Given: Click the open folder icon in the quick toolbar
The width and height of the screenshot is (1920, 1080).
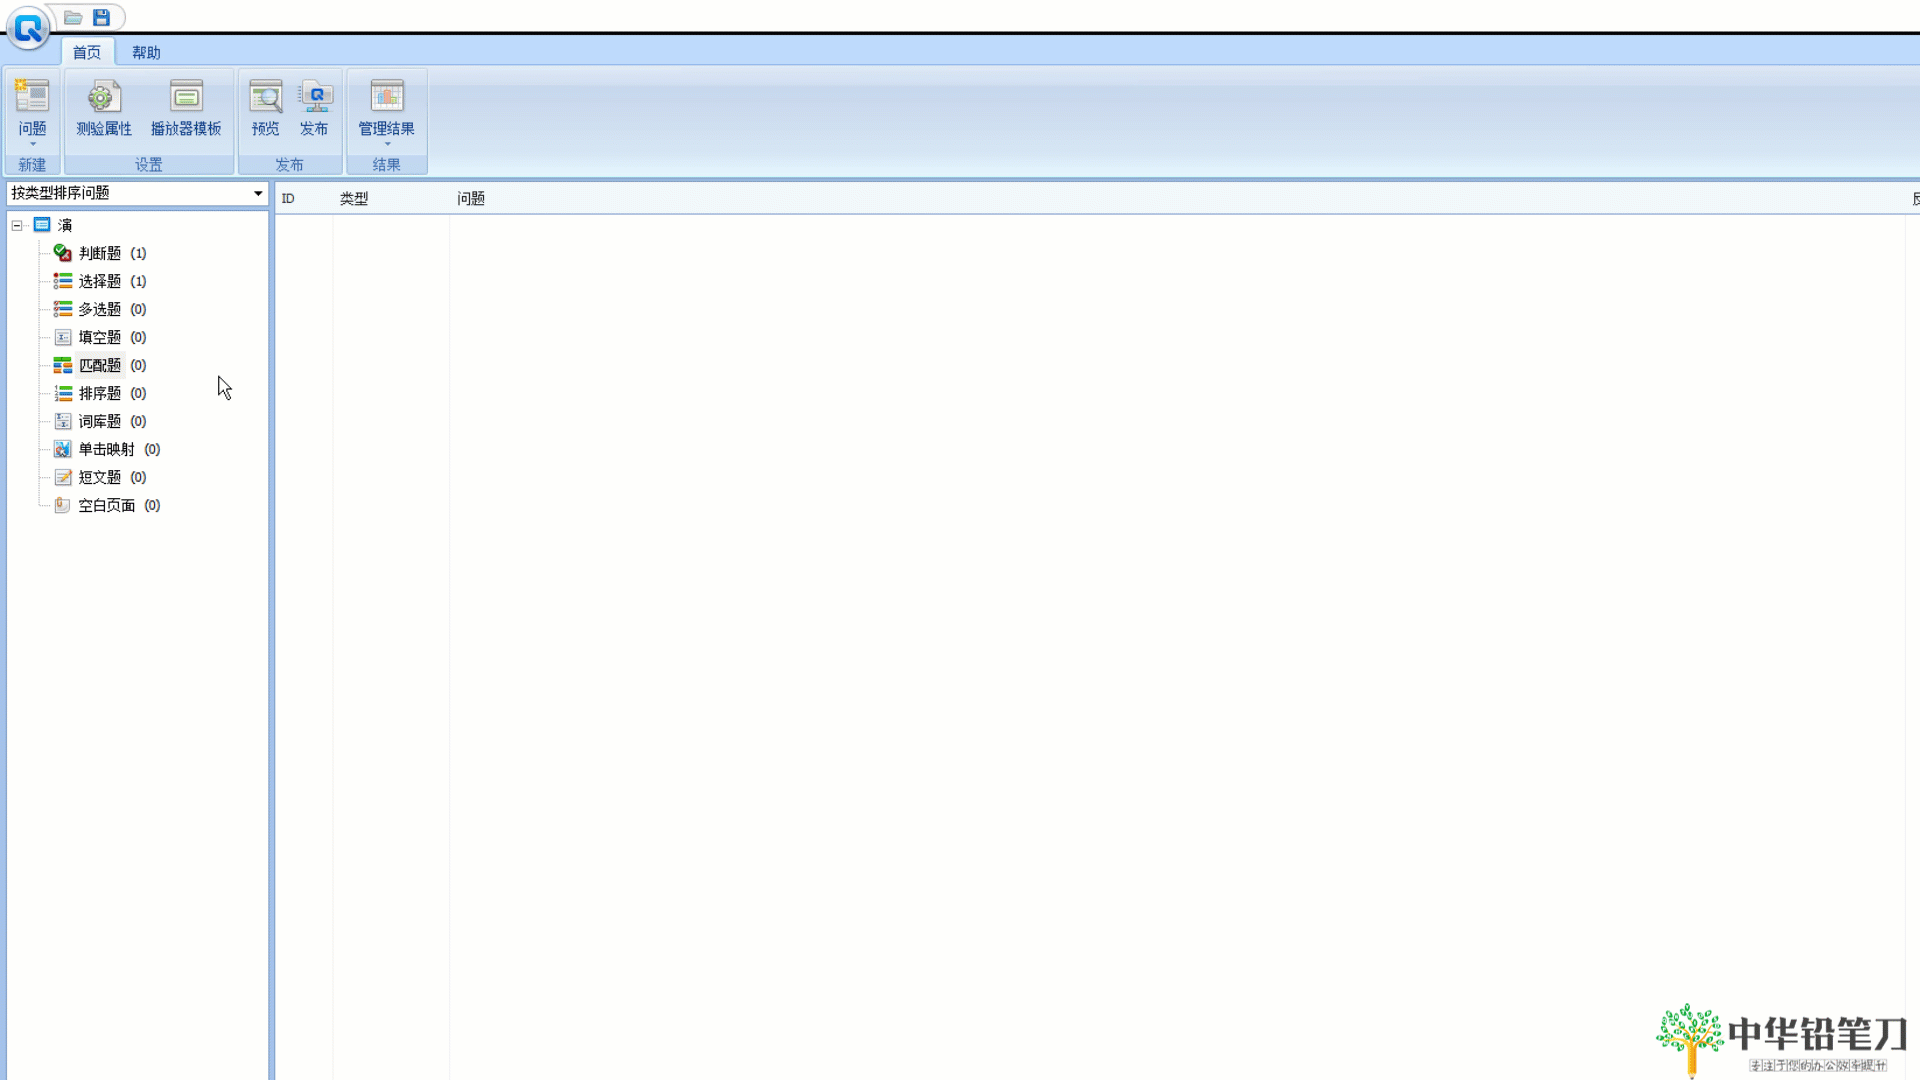Looking at the screenshot, I should pyautogui.click(x=73, y=17).
